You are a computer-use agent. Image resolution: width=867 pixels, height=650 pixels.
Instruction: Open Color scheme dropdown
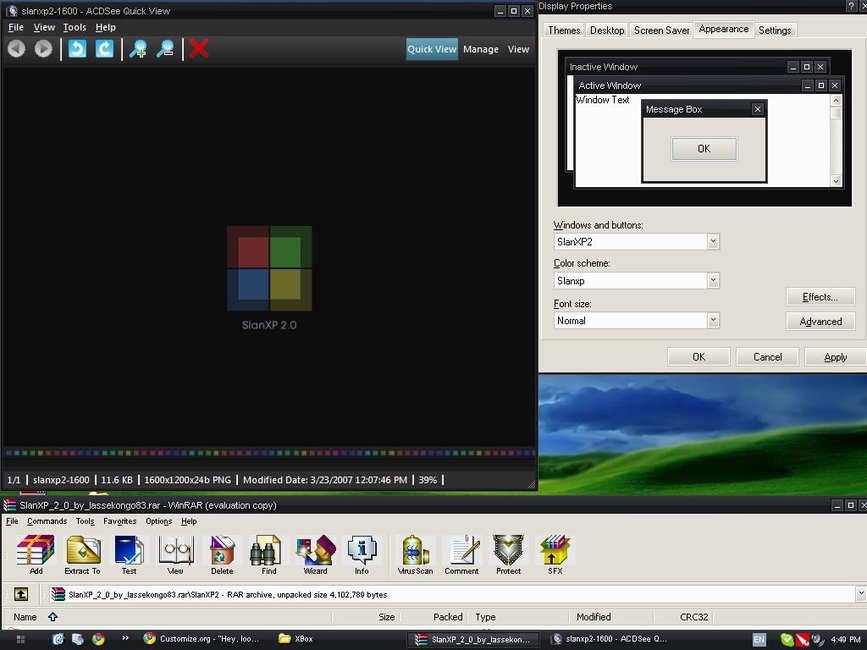[x=713, y=281]
